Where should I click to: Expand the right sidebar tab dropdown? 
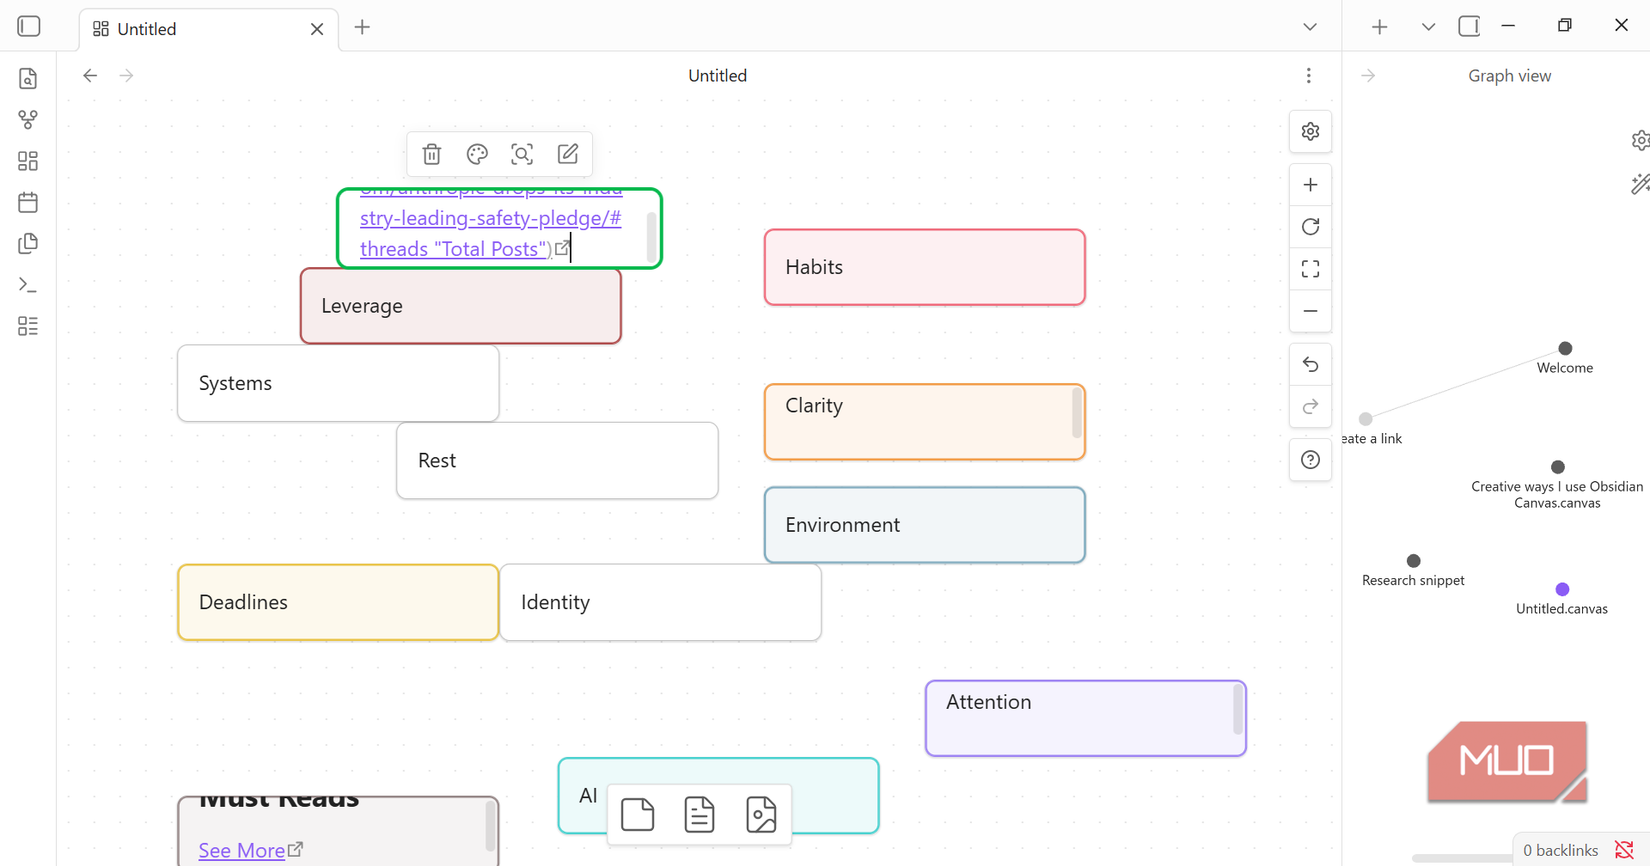pyautogui.click(x=1428, y=27)
